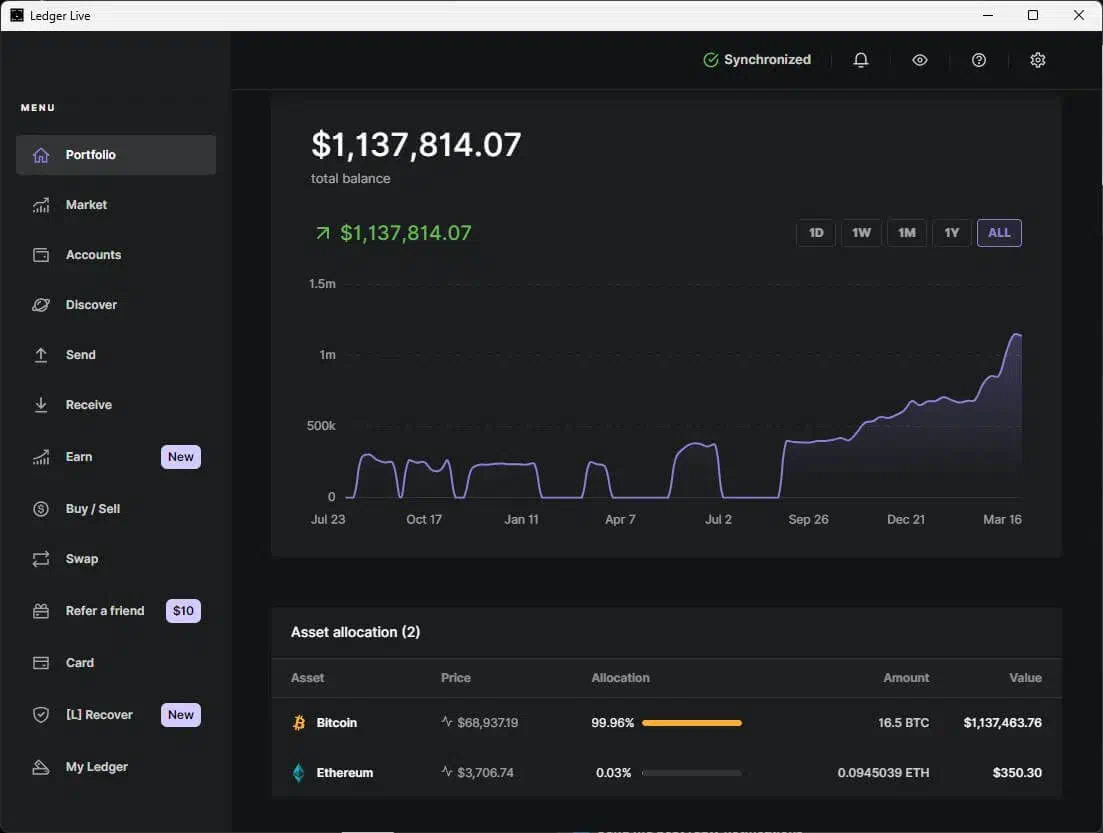Click the Ethereum asset name
1103x833 pixels.
click(x=345, y=772)
